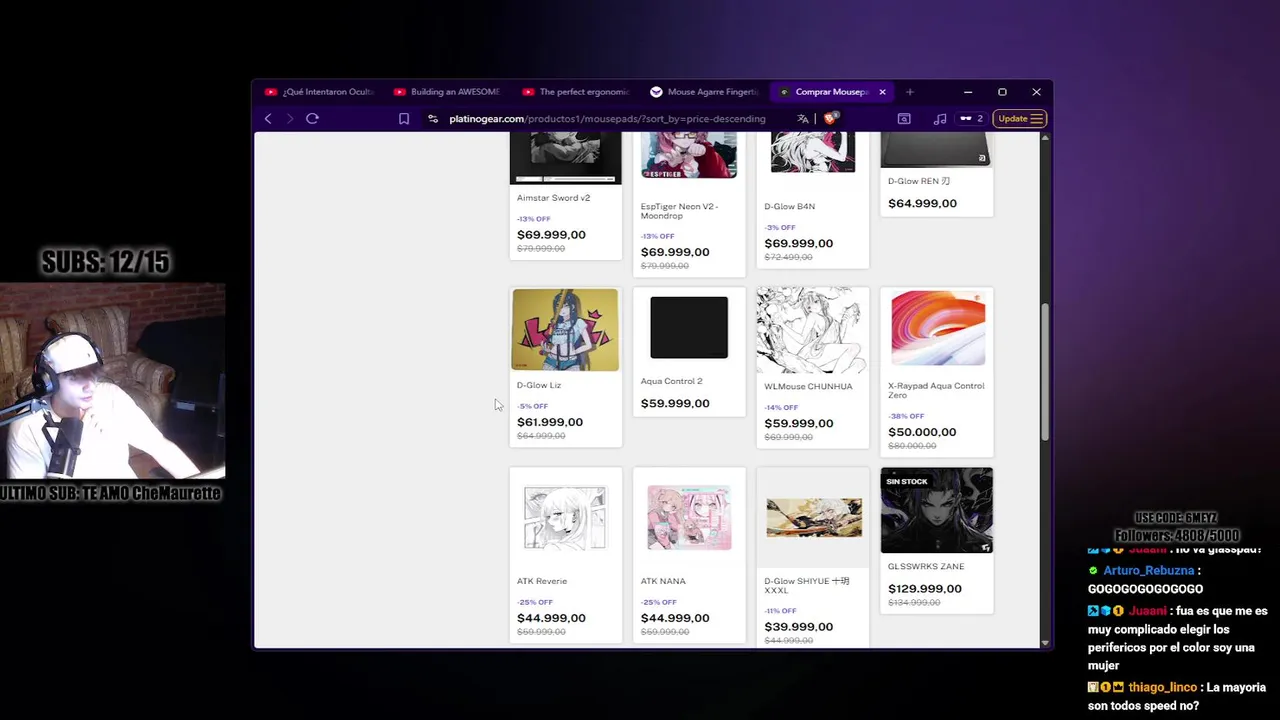
Task: Switch to '¿Qué Intentaron Oculta' tab
Action: coord(319,92)
